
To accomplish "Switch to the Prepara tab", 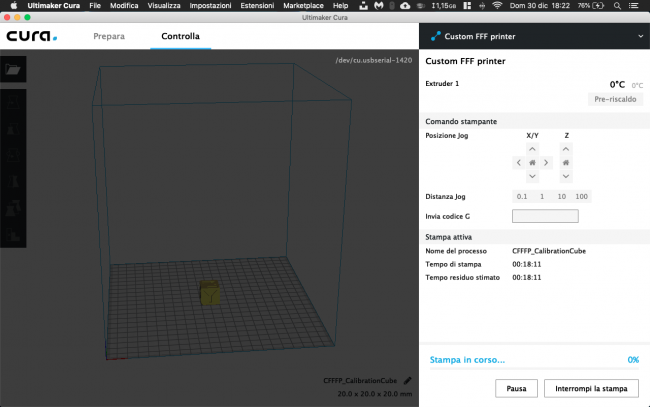I will pyautogui.click(x=109, y=36).
